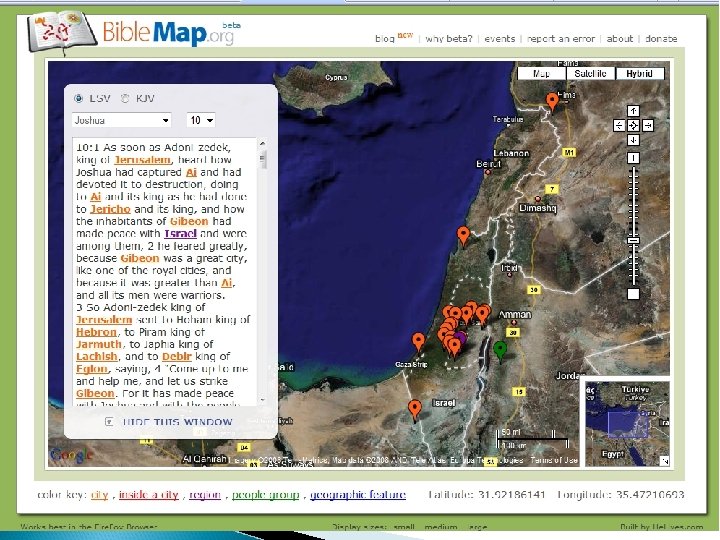The height and width of the screenshot is (540, 720).
Task: Pan the map up with the arrow
Action: [x=633, y=111]
